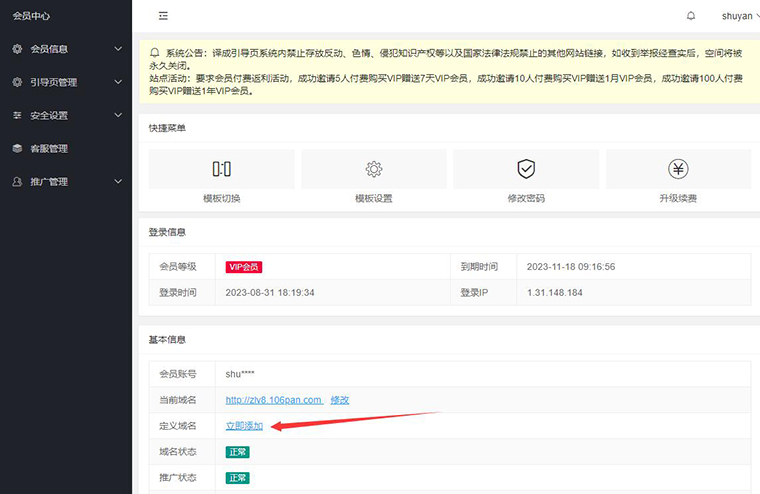Click the green 正常 domain status badge
The height and width of the screenshot is (494, 760).
coord(237,452)
